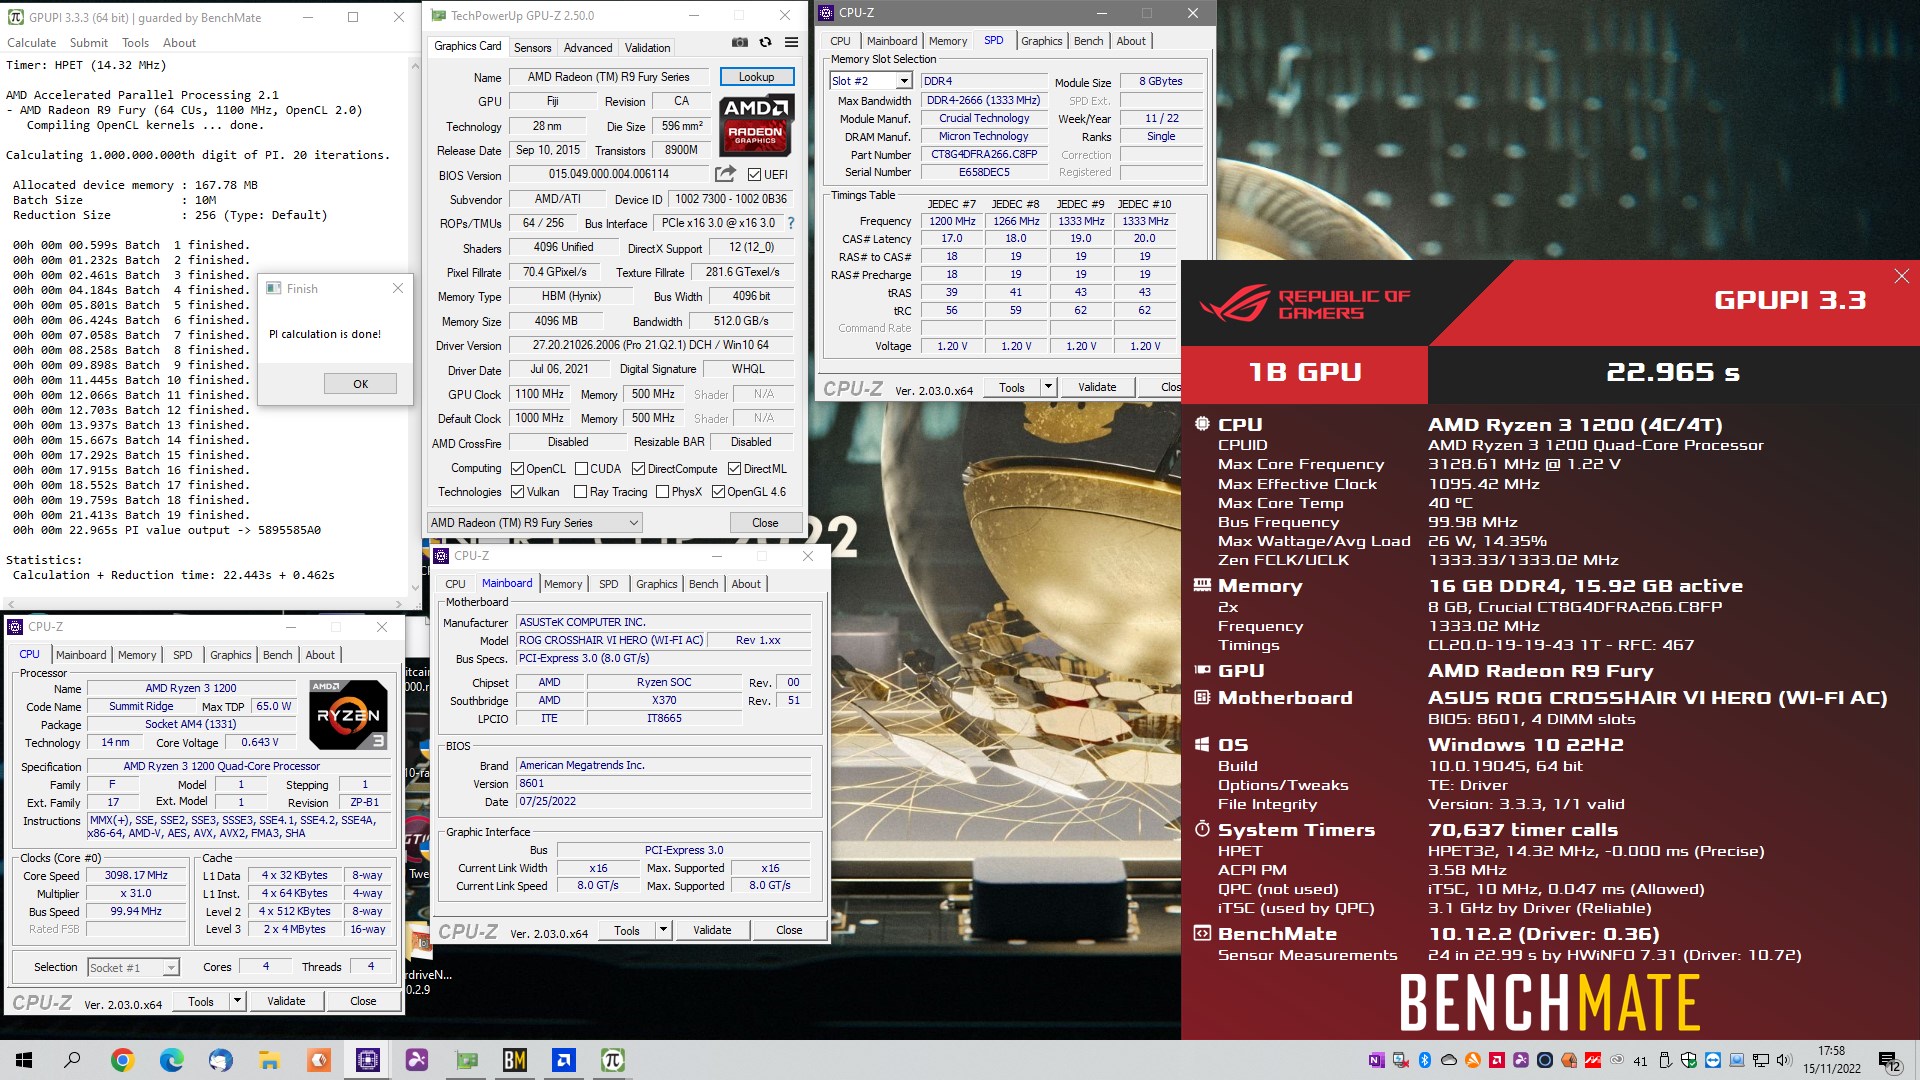Screen dimensions: 1920x1080
Task: Expand Tools dropdown arrow in CPU-Z SPD window
Action: 1048,387
